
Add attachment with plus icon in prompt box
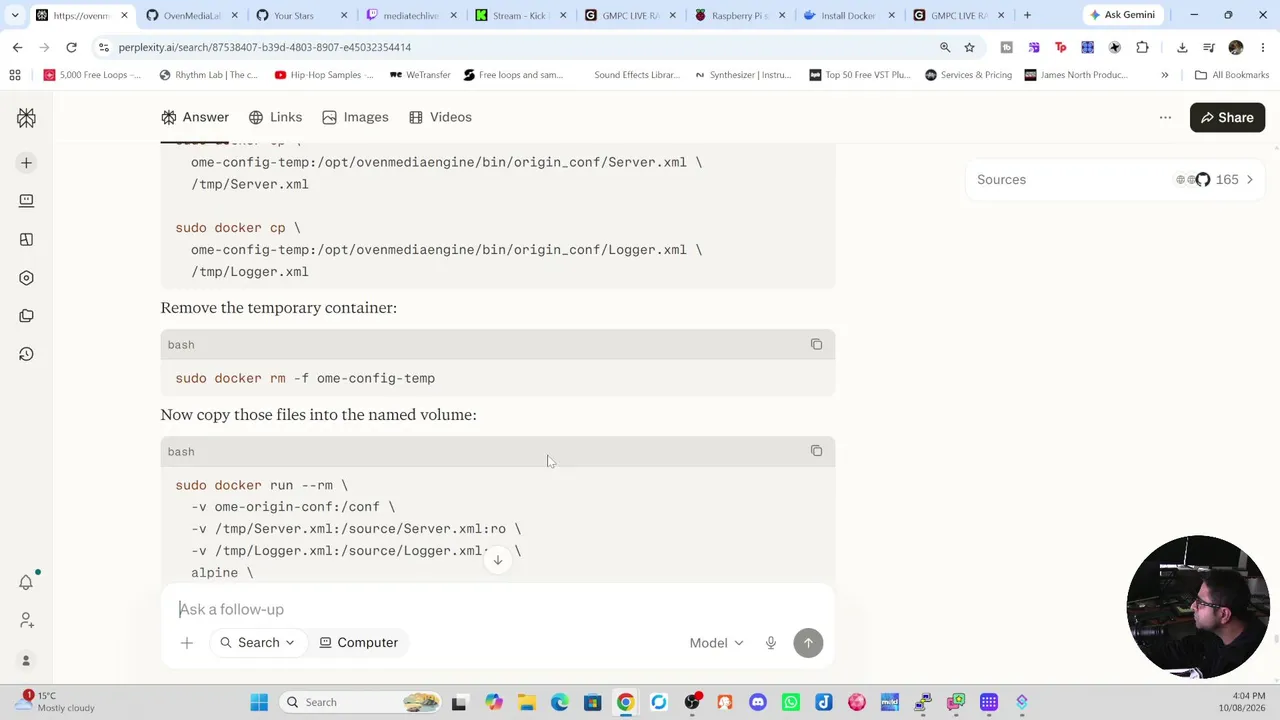187,643
